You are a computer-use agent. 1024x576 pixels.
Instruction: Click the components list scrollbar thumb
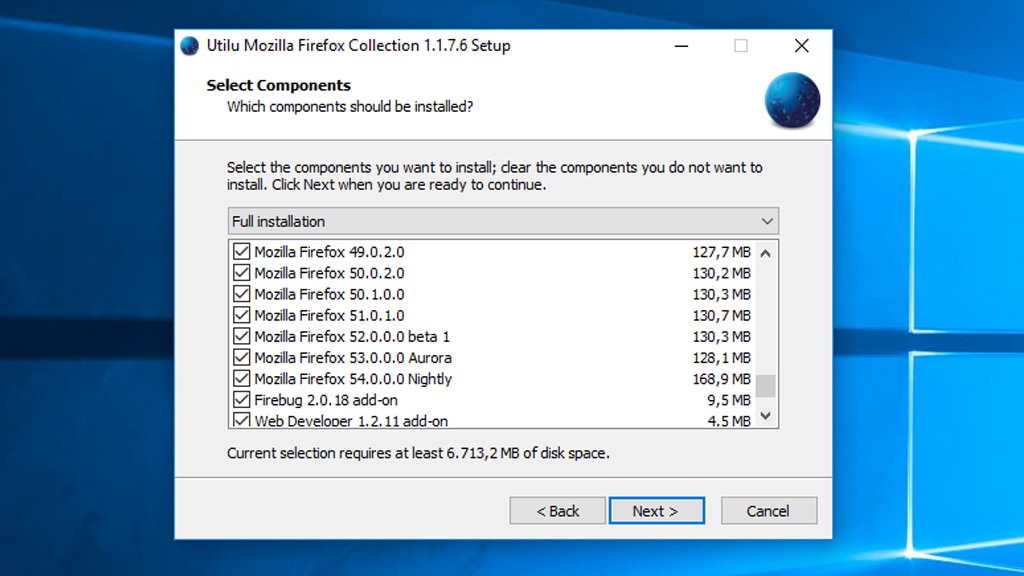(x=765, y=385)
